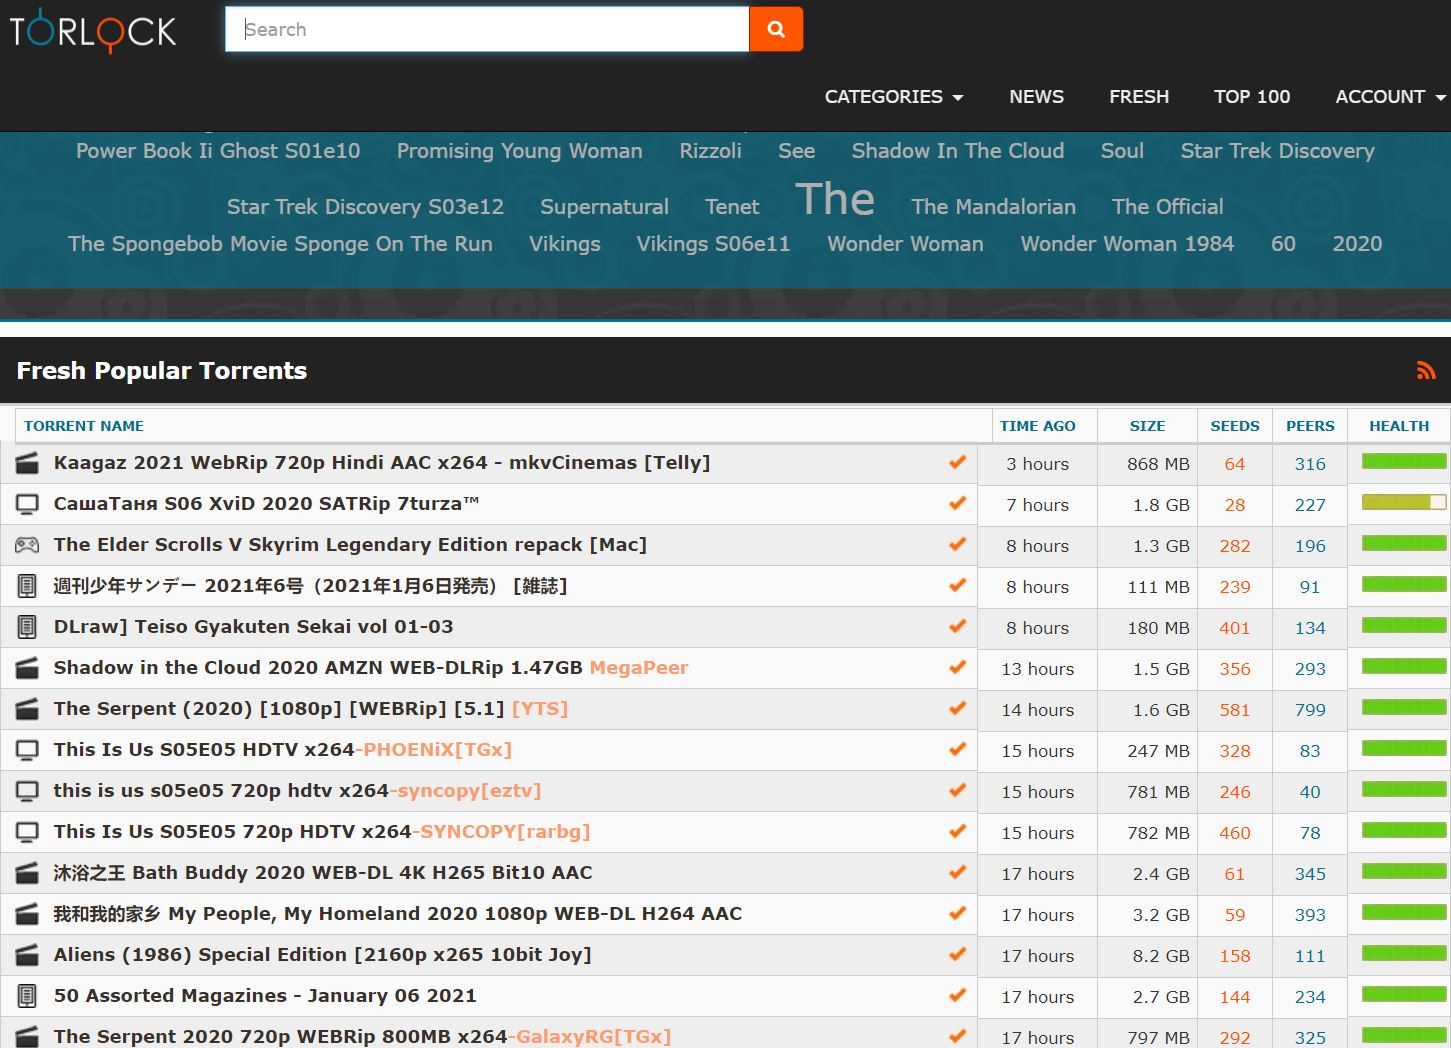Open The Mandalorian tag

[x=994, y=207]
